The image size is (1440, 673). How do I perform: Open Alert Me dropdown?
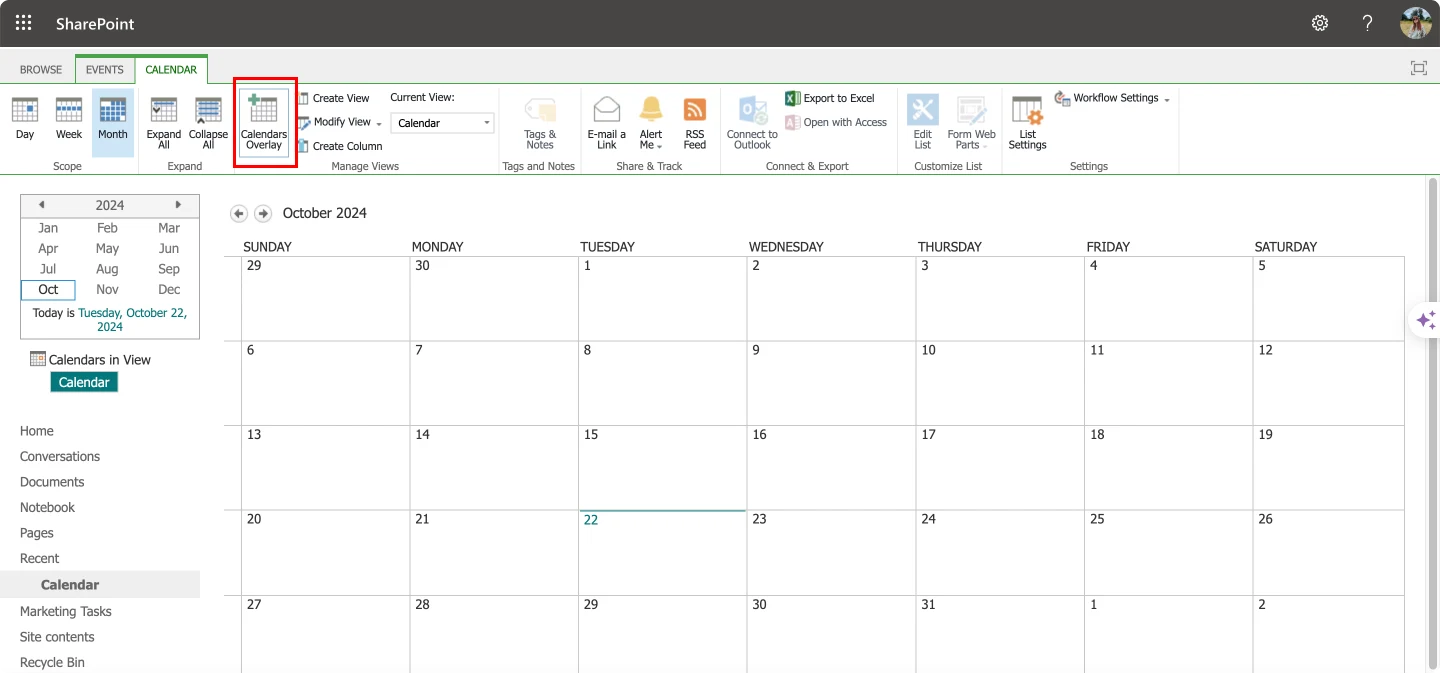(651, 124)
